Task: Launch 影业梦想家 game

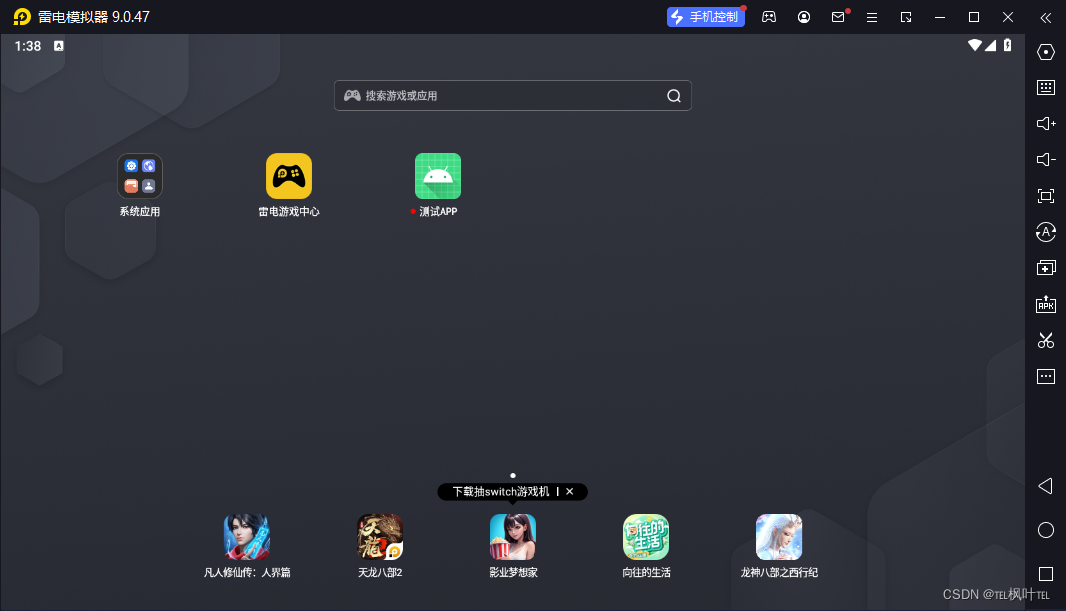Action: (513, 537)
